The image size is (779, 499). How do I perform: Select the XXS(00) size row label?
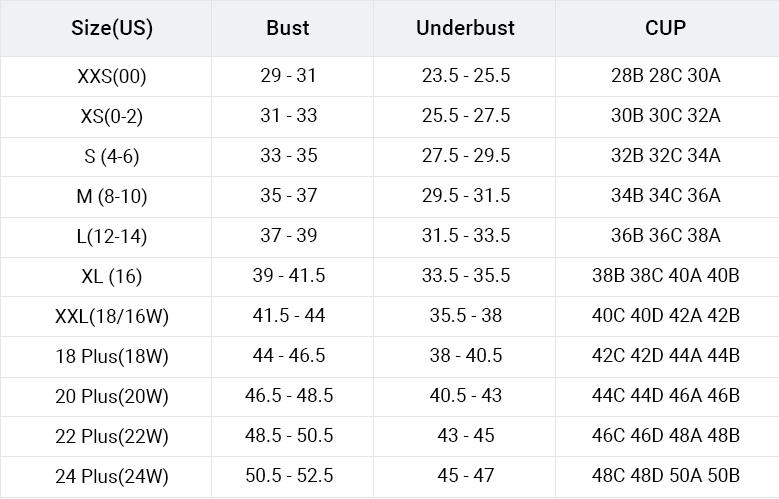pyautogui.click(x=112, y=76)
